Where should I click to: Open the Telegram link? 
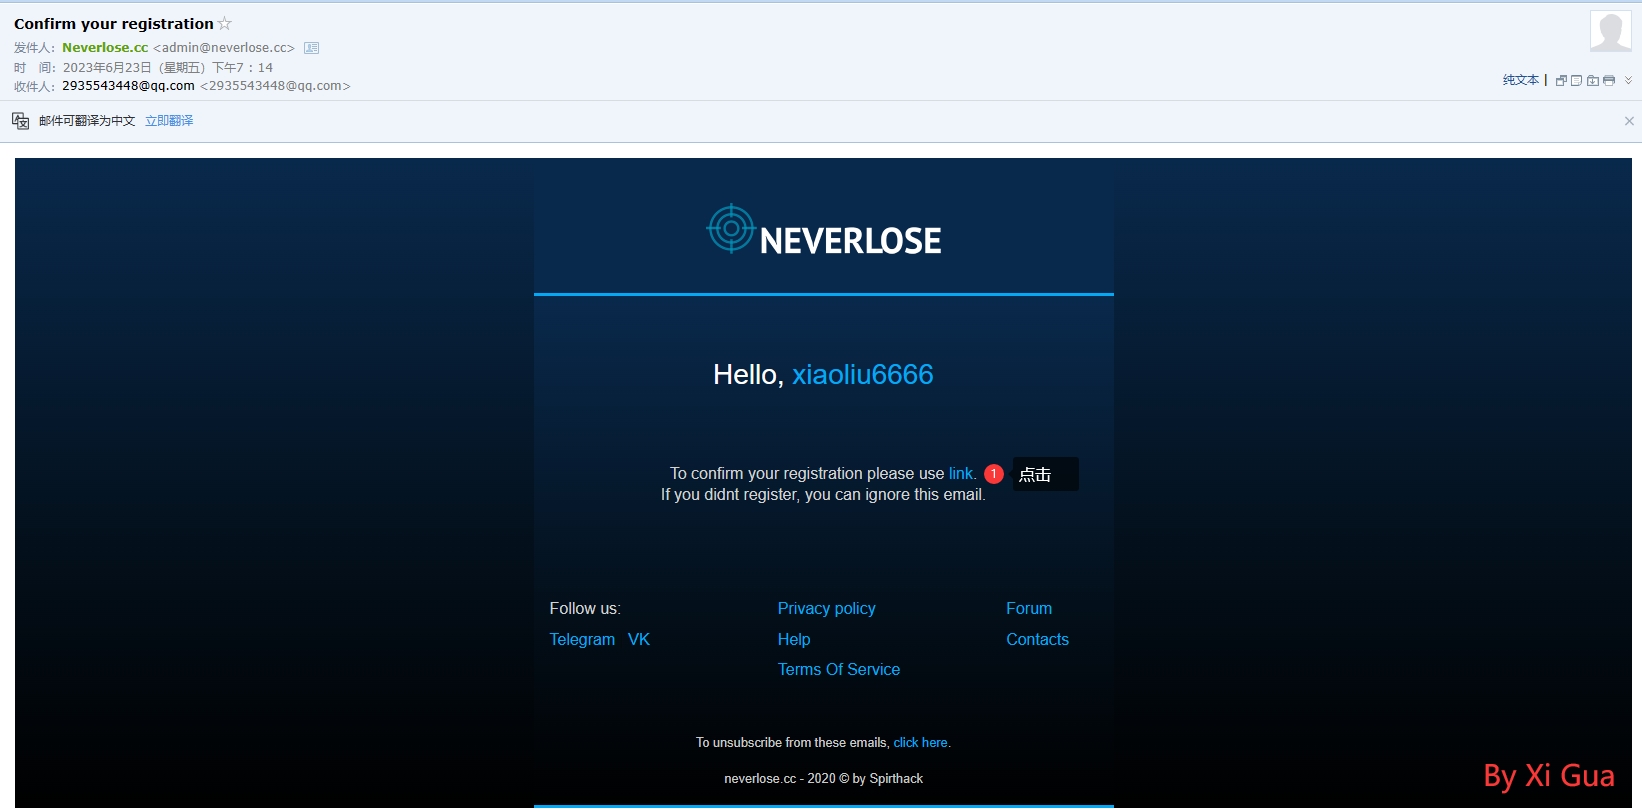[x=582, y=640]
